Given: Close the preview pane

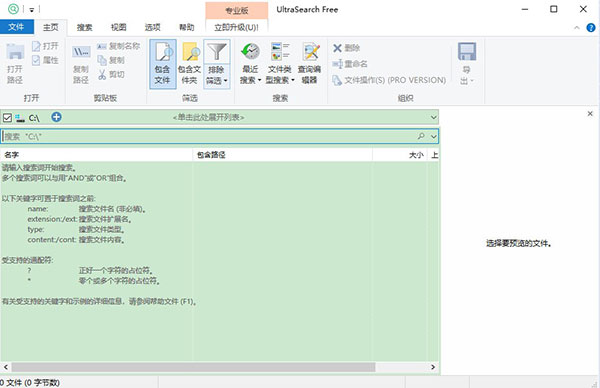Looking at the screenshot, I should (590, 114).
